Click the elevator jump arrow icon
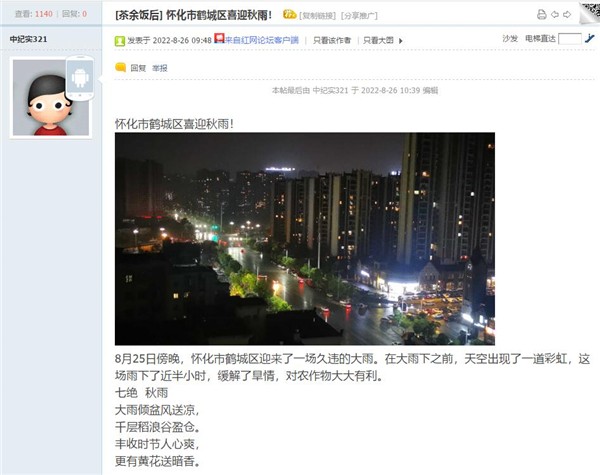This screenshot has width=600, height=475. pos(590,38)
